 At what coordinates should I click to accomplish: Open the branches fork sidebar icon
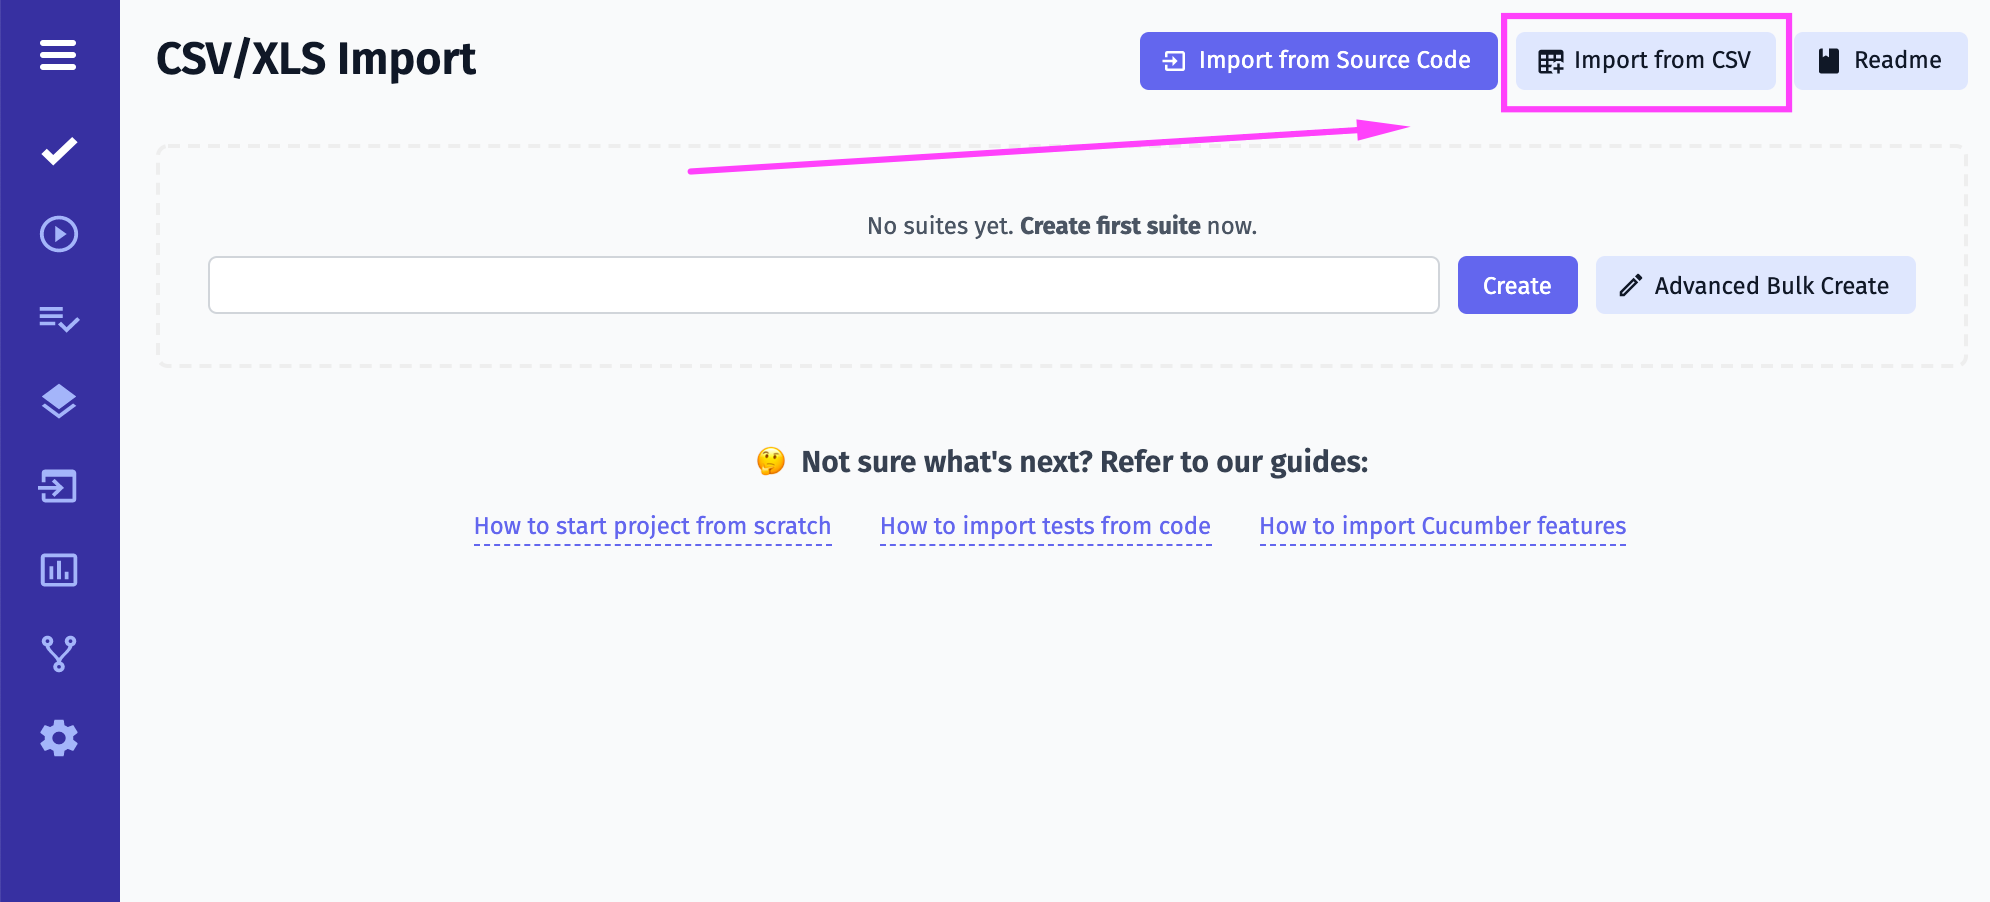pyautogui.click(x=59, y=654)
